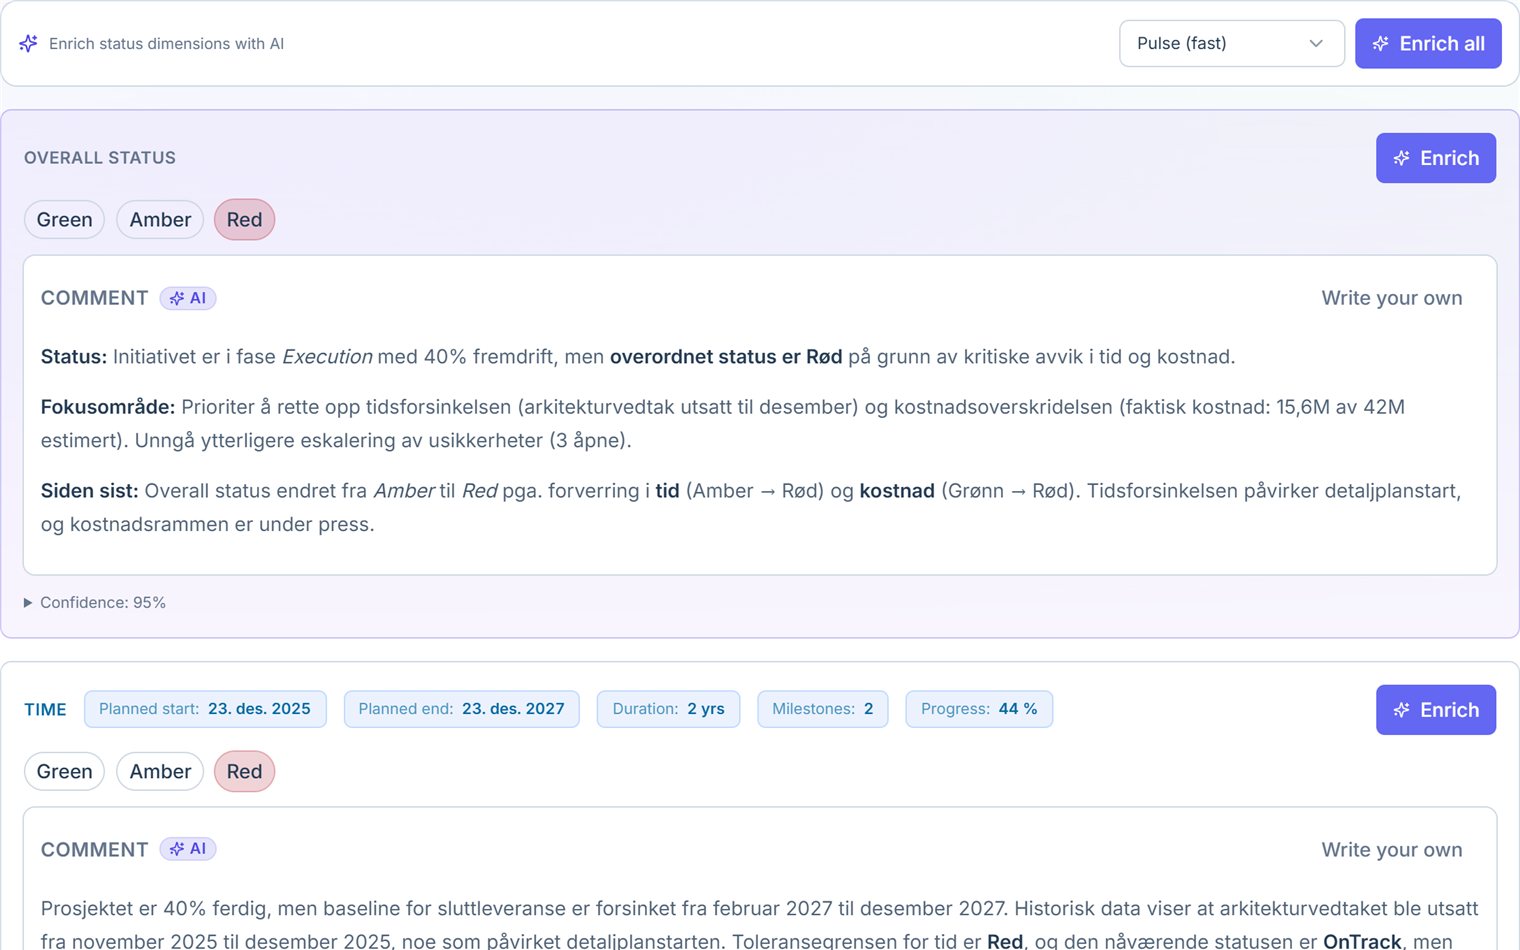
Task: Click the Fokusområde paragraph text
Action: click(723, 424)
